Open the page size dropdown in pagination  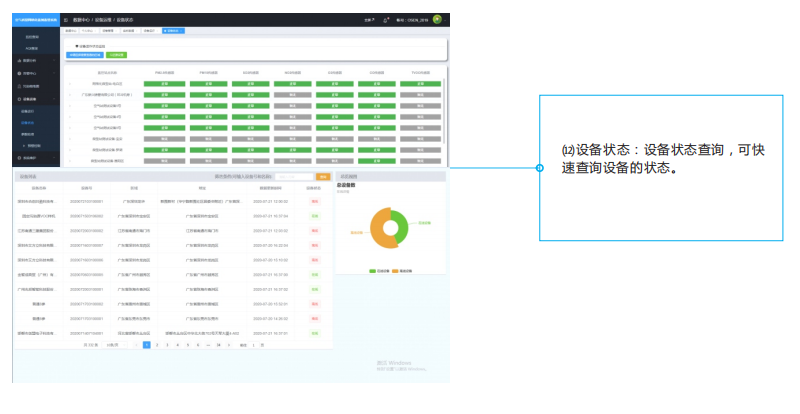tap(112, 344)
